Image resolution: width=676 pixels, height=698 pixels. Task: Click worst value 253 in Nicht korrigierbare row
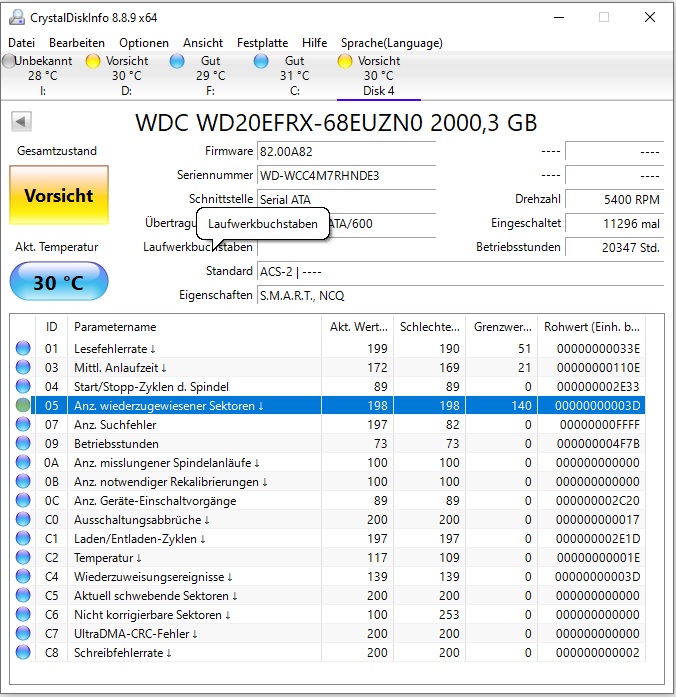point(449,615)
